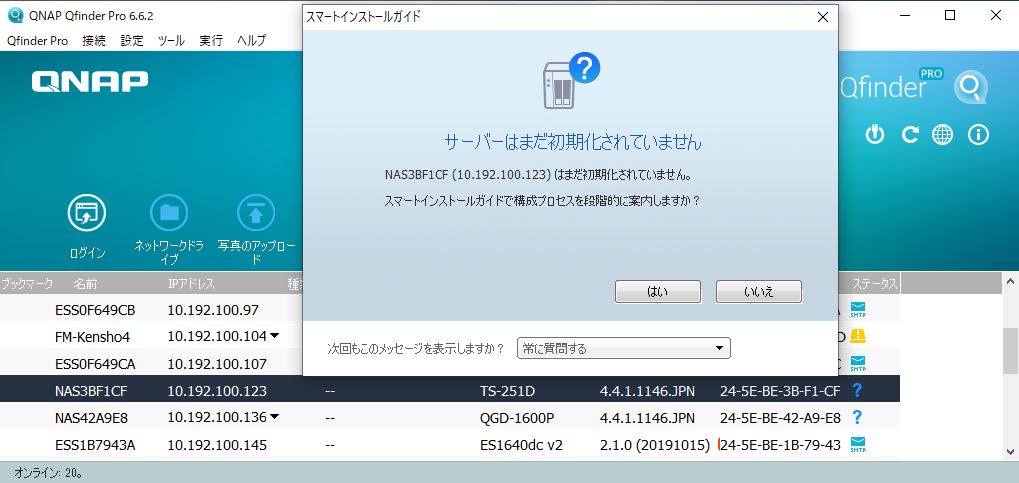
Task: Close the Smart Install Guide dialog
Action: click(822, 17)
